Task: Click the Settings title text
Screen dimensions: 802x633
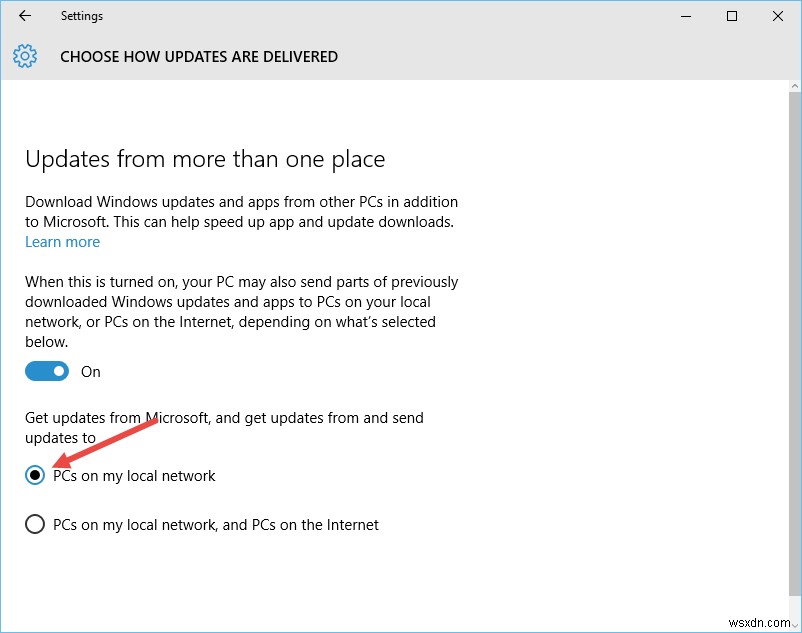Action: point(82,16)
